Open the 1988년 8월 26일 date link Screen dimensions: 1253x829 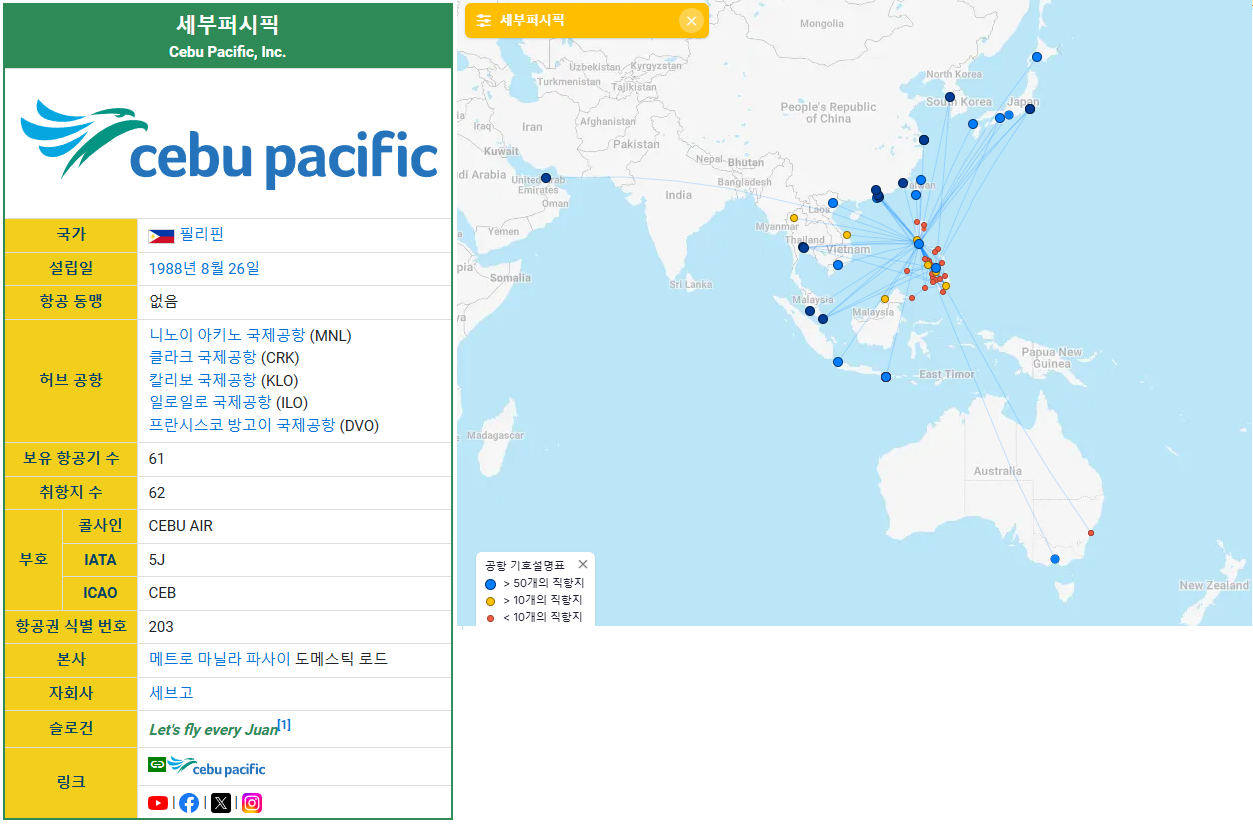pyautogui.click(x=204, y=268)
